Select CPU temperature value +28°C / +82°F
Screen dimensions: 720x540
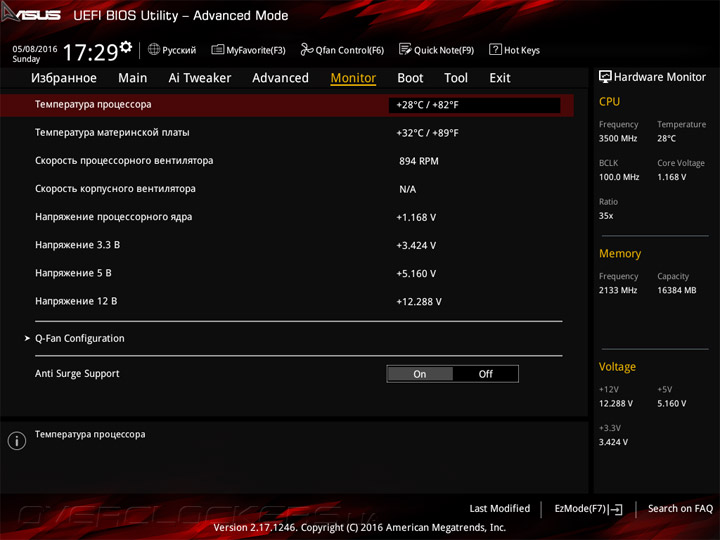click(474, 105)
